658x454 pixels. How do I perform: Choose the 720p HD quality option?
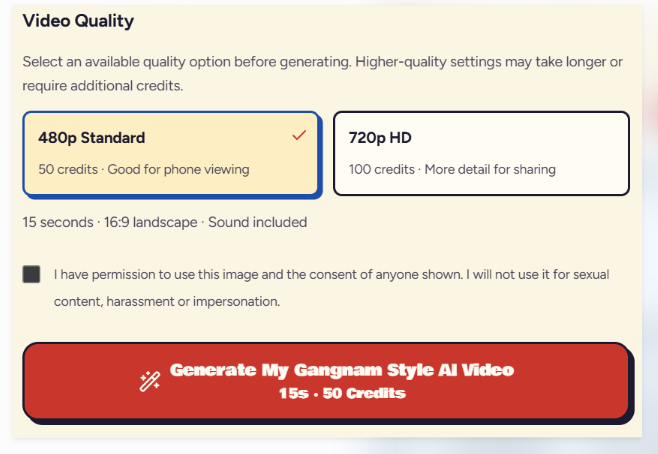tap(481, 153)
